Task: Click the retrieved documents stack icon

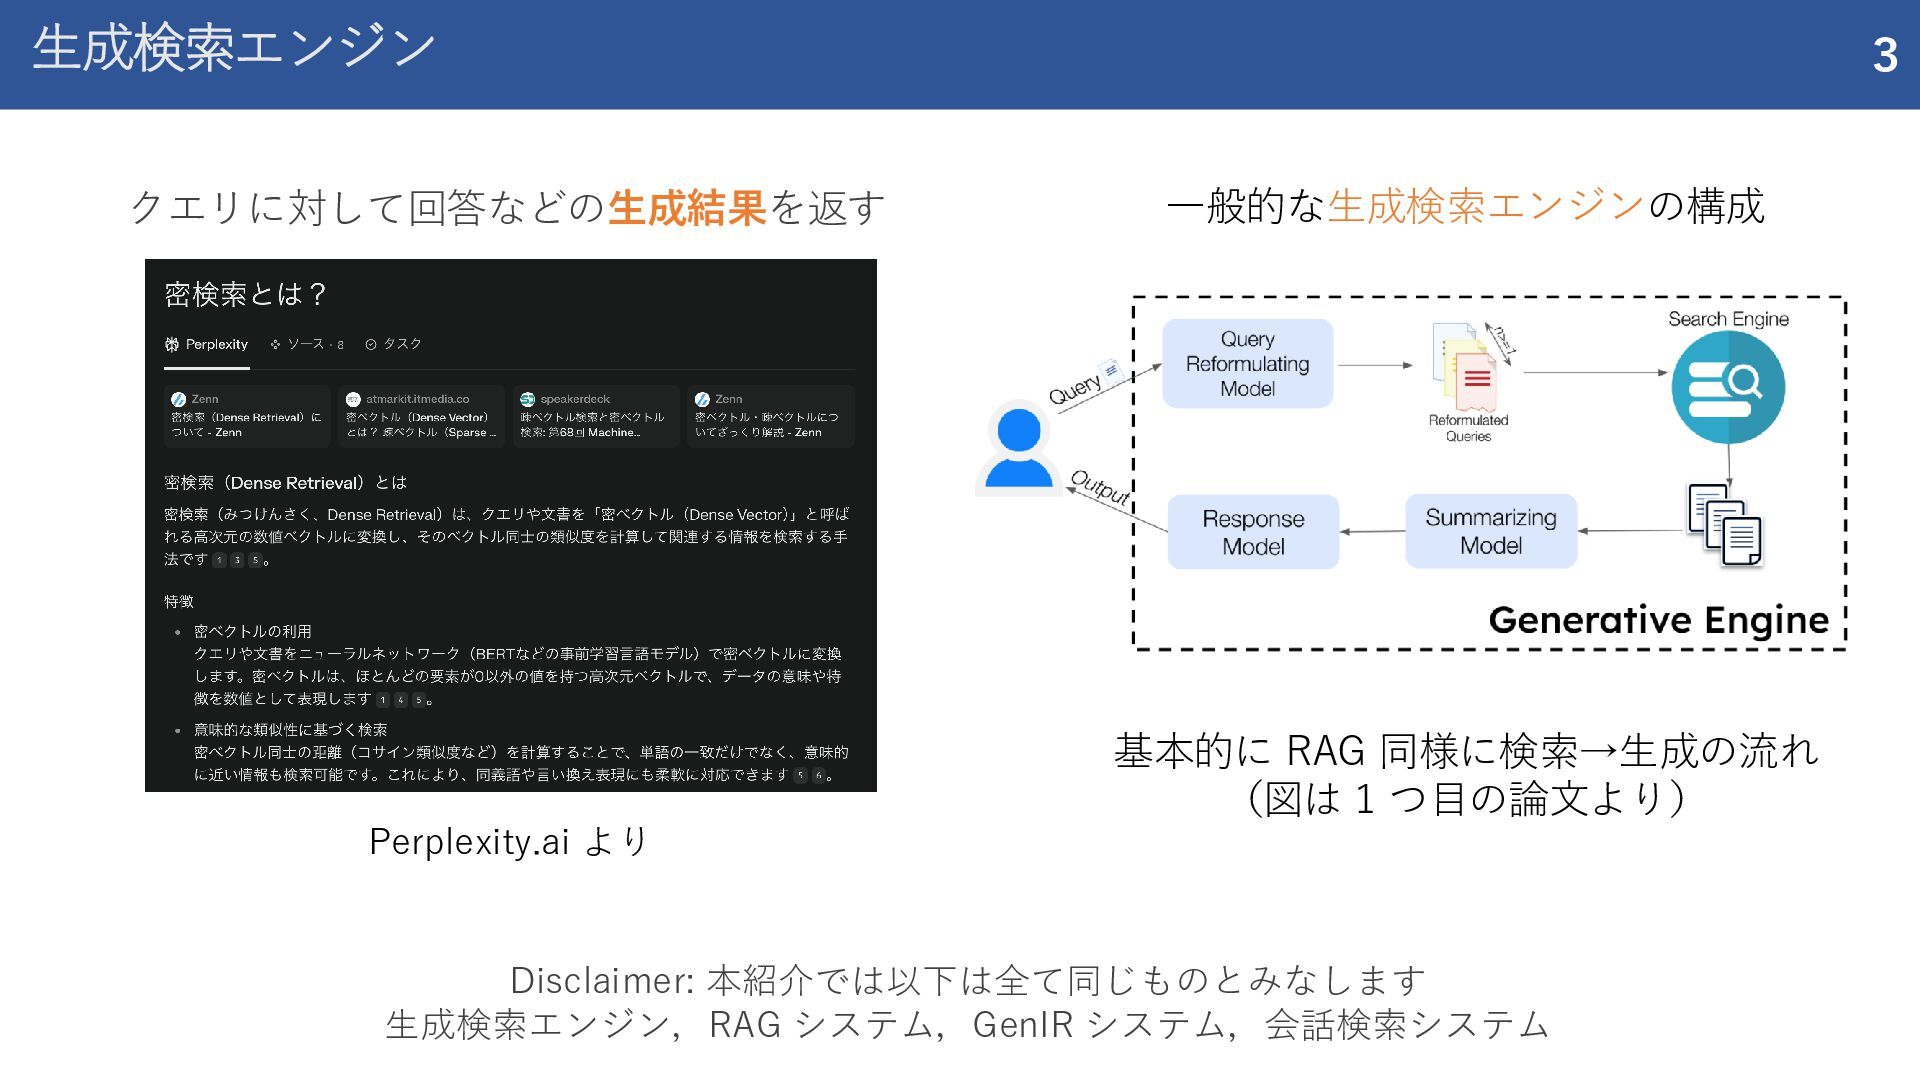Action: point(1724,525)
